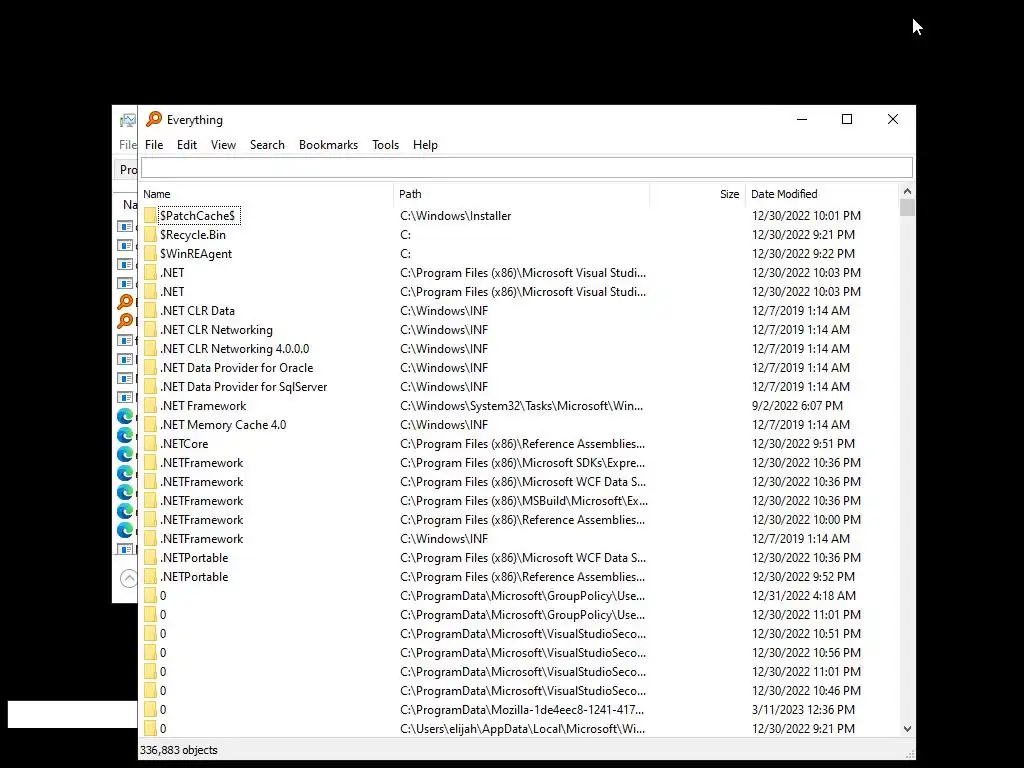Screen dimensions: 1024x768
Task: Click path C:\Users\elijah\AppData\Local\Microsoft\Wi...
Action: click(522, 729)
